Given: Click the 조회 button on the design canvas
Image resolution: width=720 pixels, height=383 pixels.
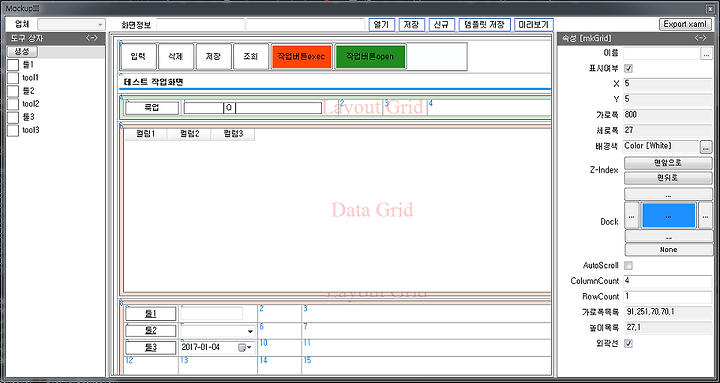Looking at the screenshot, I should (x=251, y=57).
